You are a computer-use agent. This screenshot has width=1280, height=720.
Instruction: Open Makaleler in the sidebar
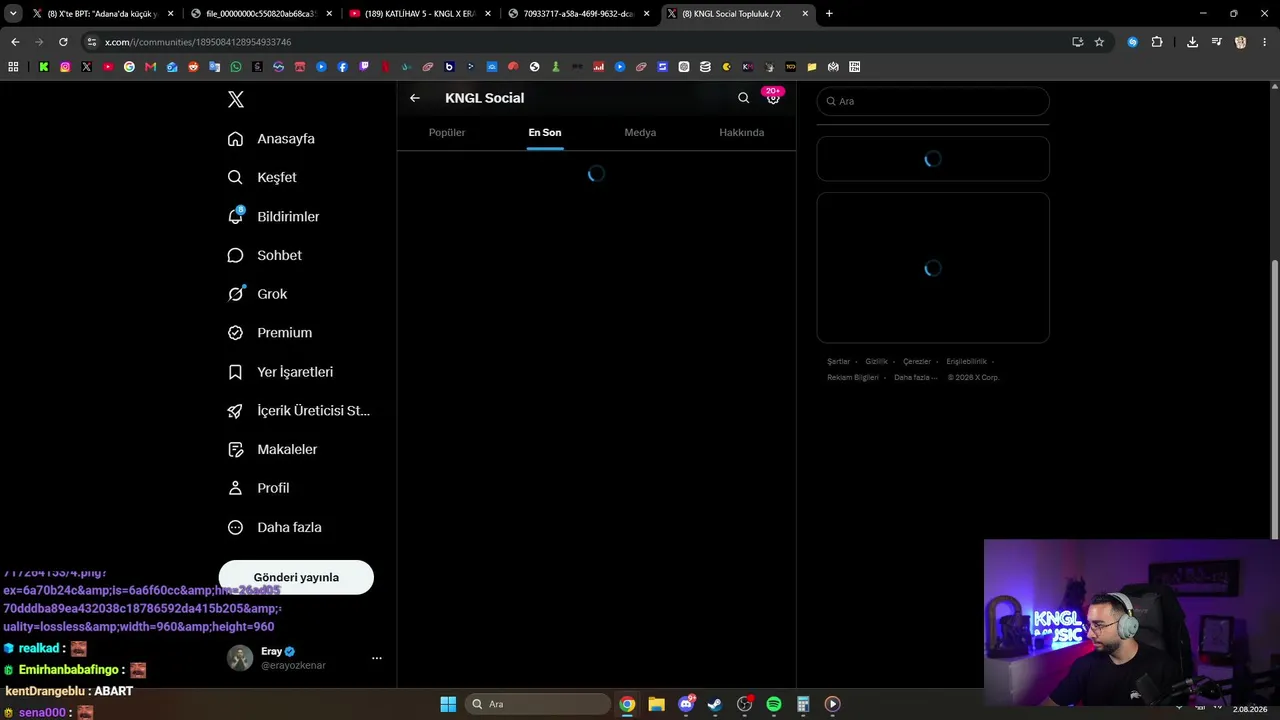tap(272, 449)
